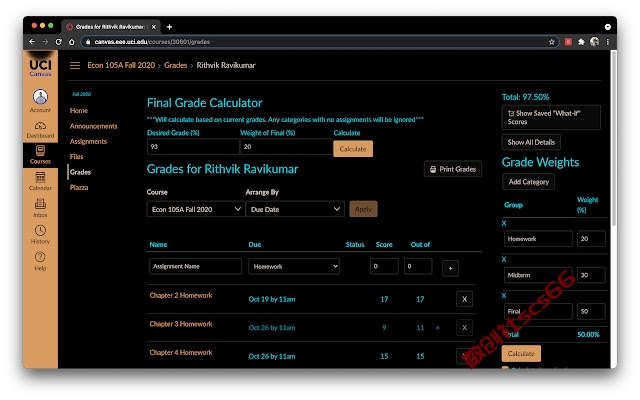Click the Desired Grade input field

(193, 147)
